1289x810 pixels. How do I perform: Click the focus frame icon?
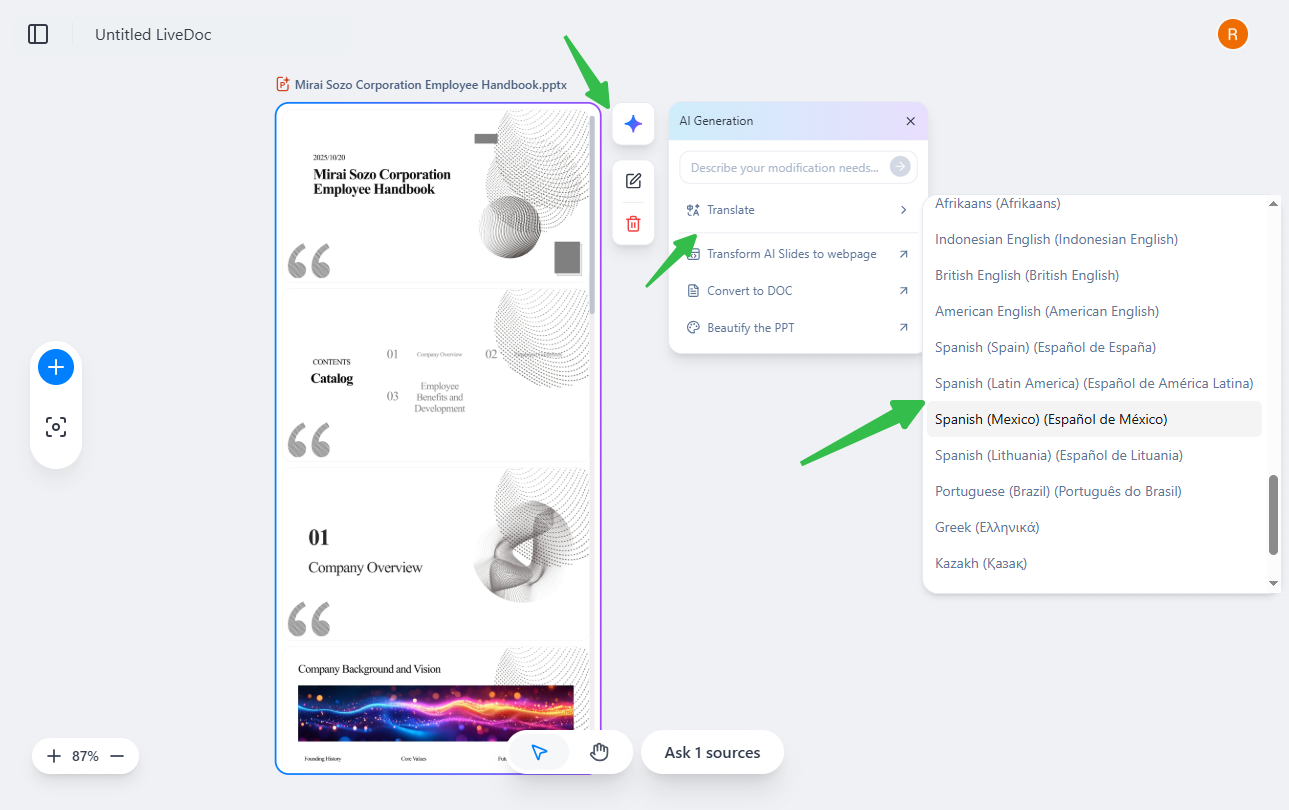[56, 427]
